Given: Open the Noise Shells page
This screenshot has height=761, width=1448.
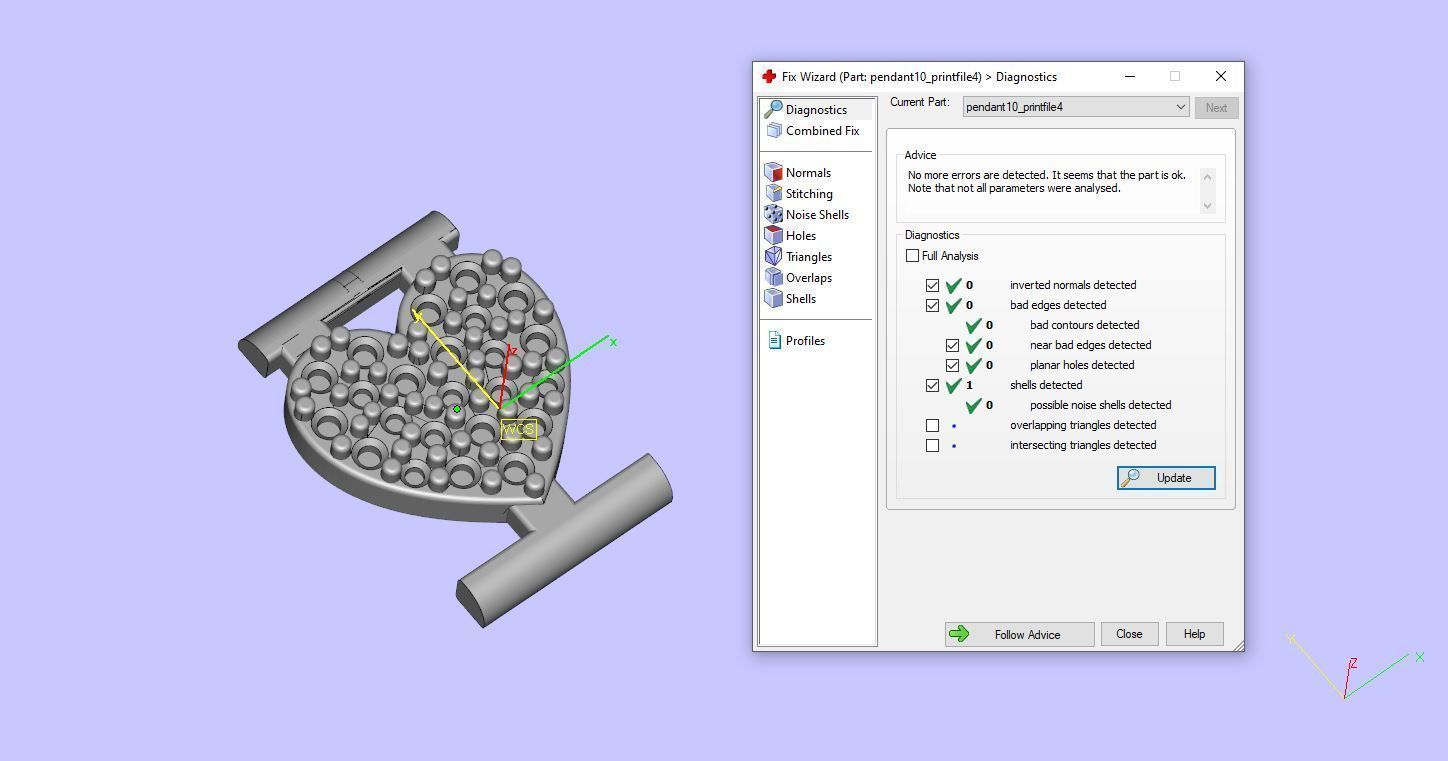Looking at the screenshot, I should point(817,215).
